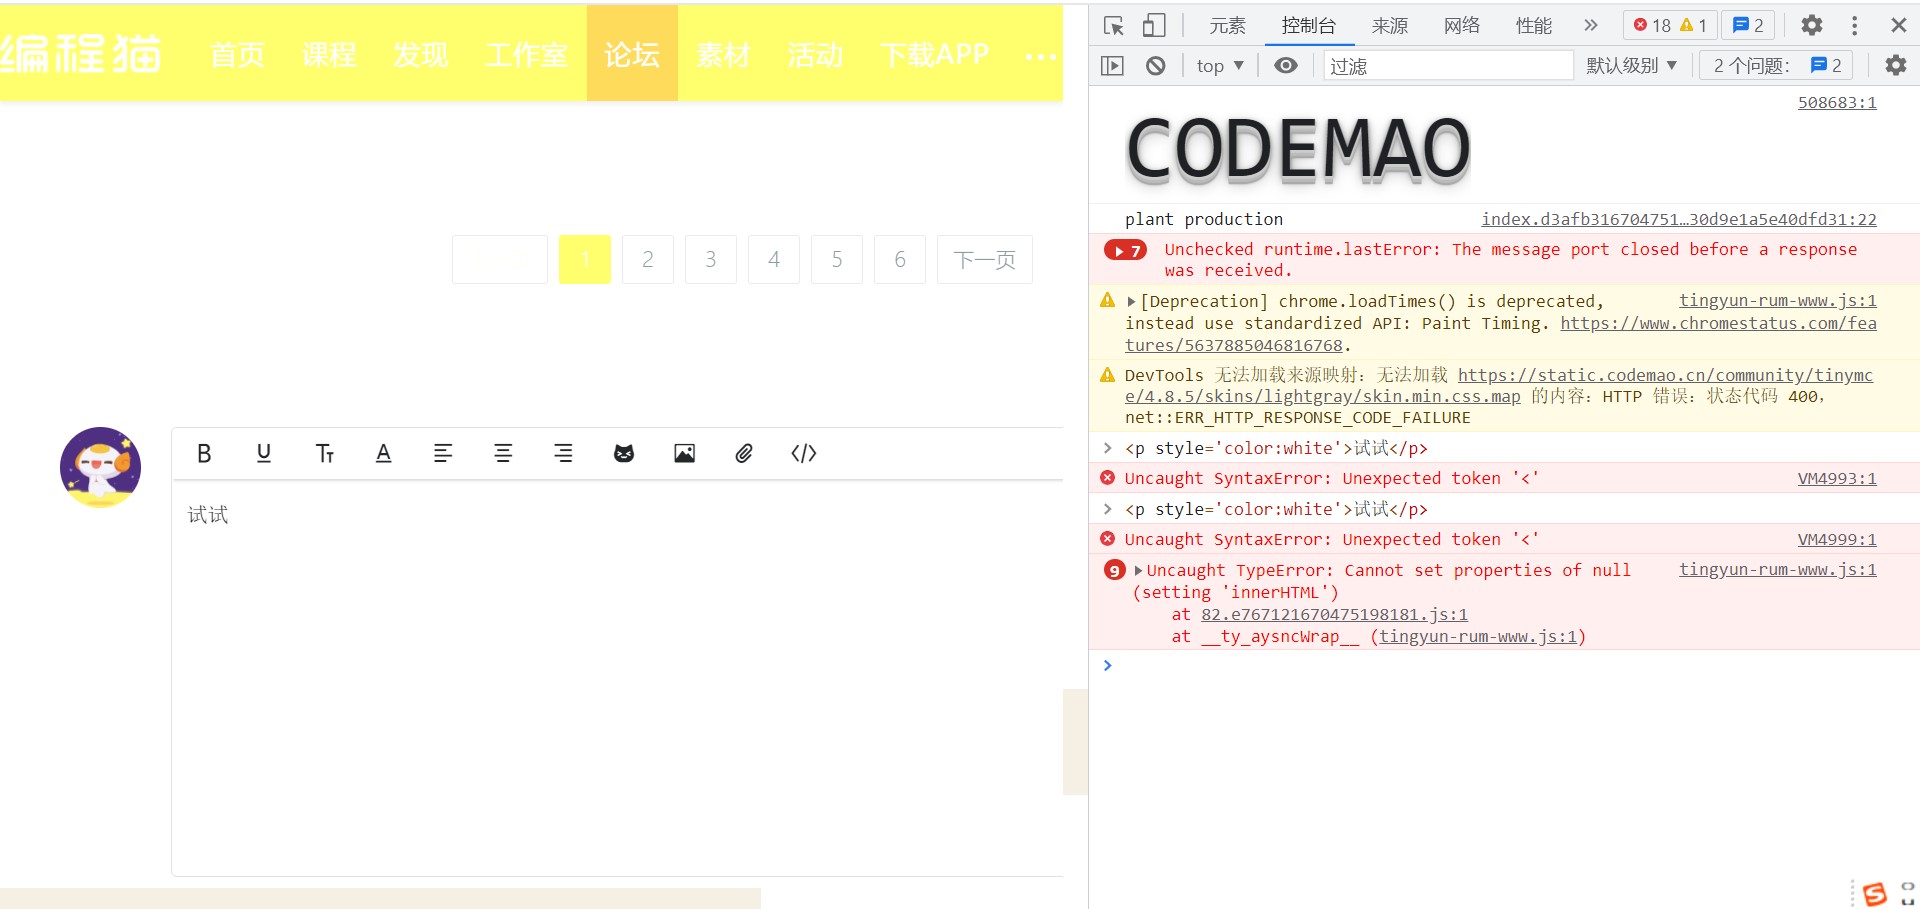This screenshot has width=1920, height=909.
Task: Open 活动 in navigation bar
Action: coord(815,54)
